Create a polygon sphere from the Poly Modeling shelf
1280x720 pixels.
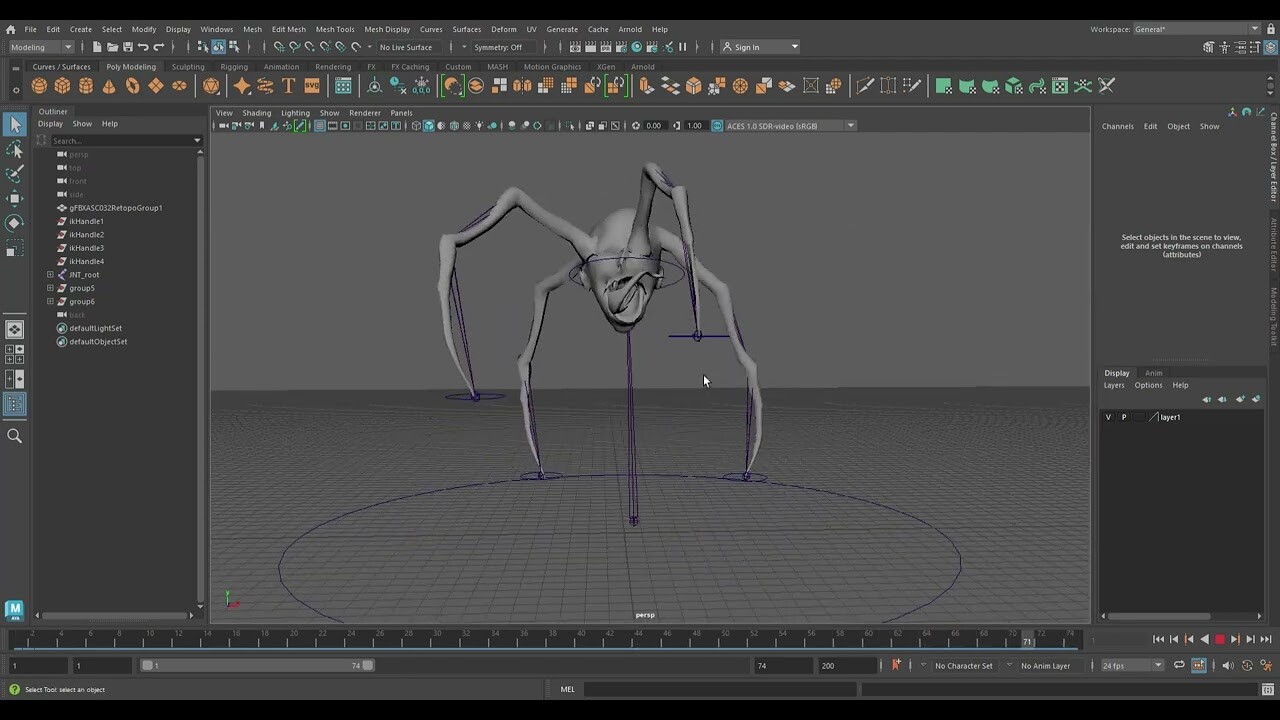(x=38, y=86)
